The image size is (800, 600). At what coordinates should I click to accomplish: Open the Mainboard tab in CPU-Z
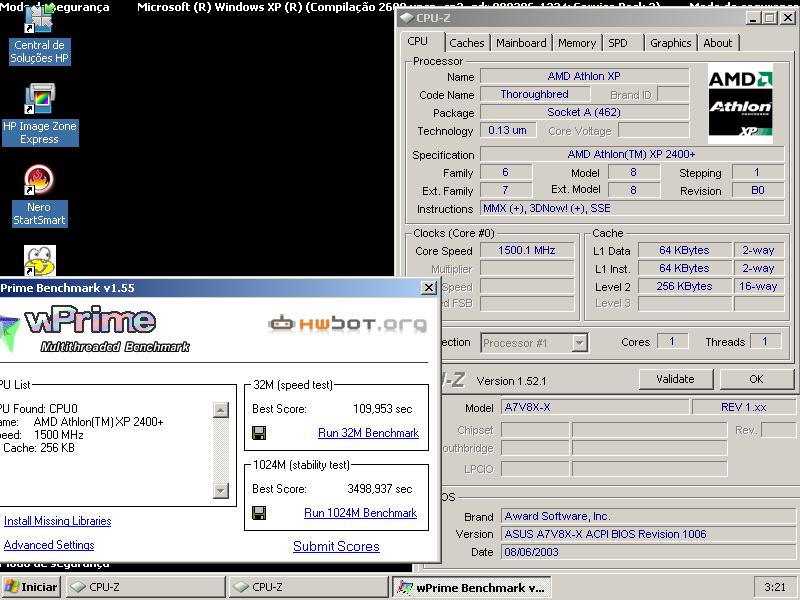[521, 43]
